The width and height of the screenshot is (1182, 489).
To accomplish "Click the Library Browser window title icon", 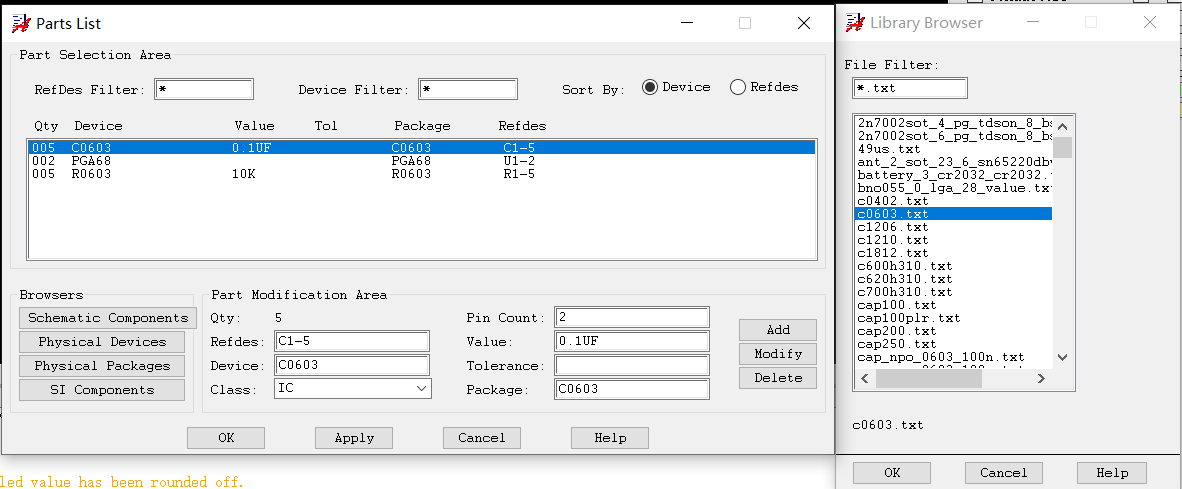I will tap(855, 22).
